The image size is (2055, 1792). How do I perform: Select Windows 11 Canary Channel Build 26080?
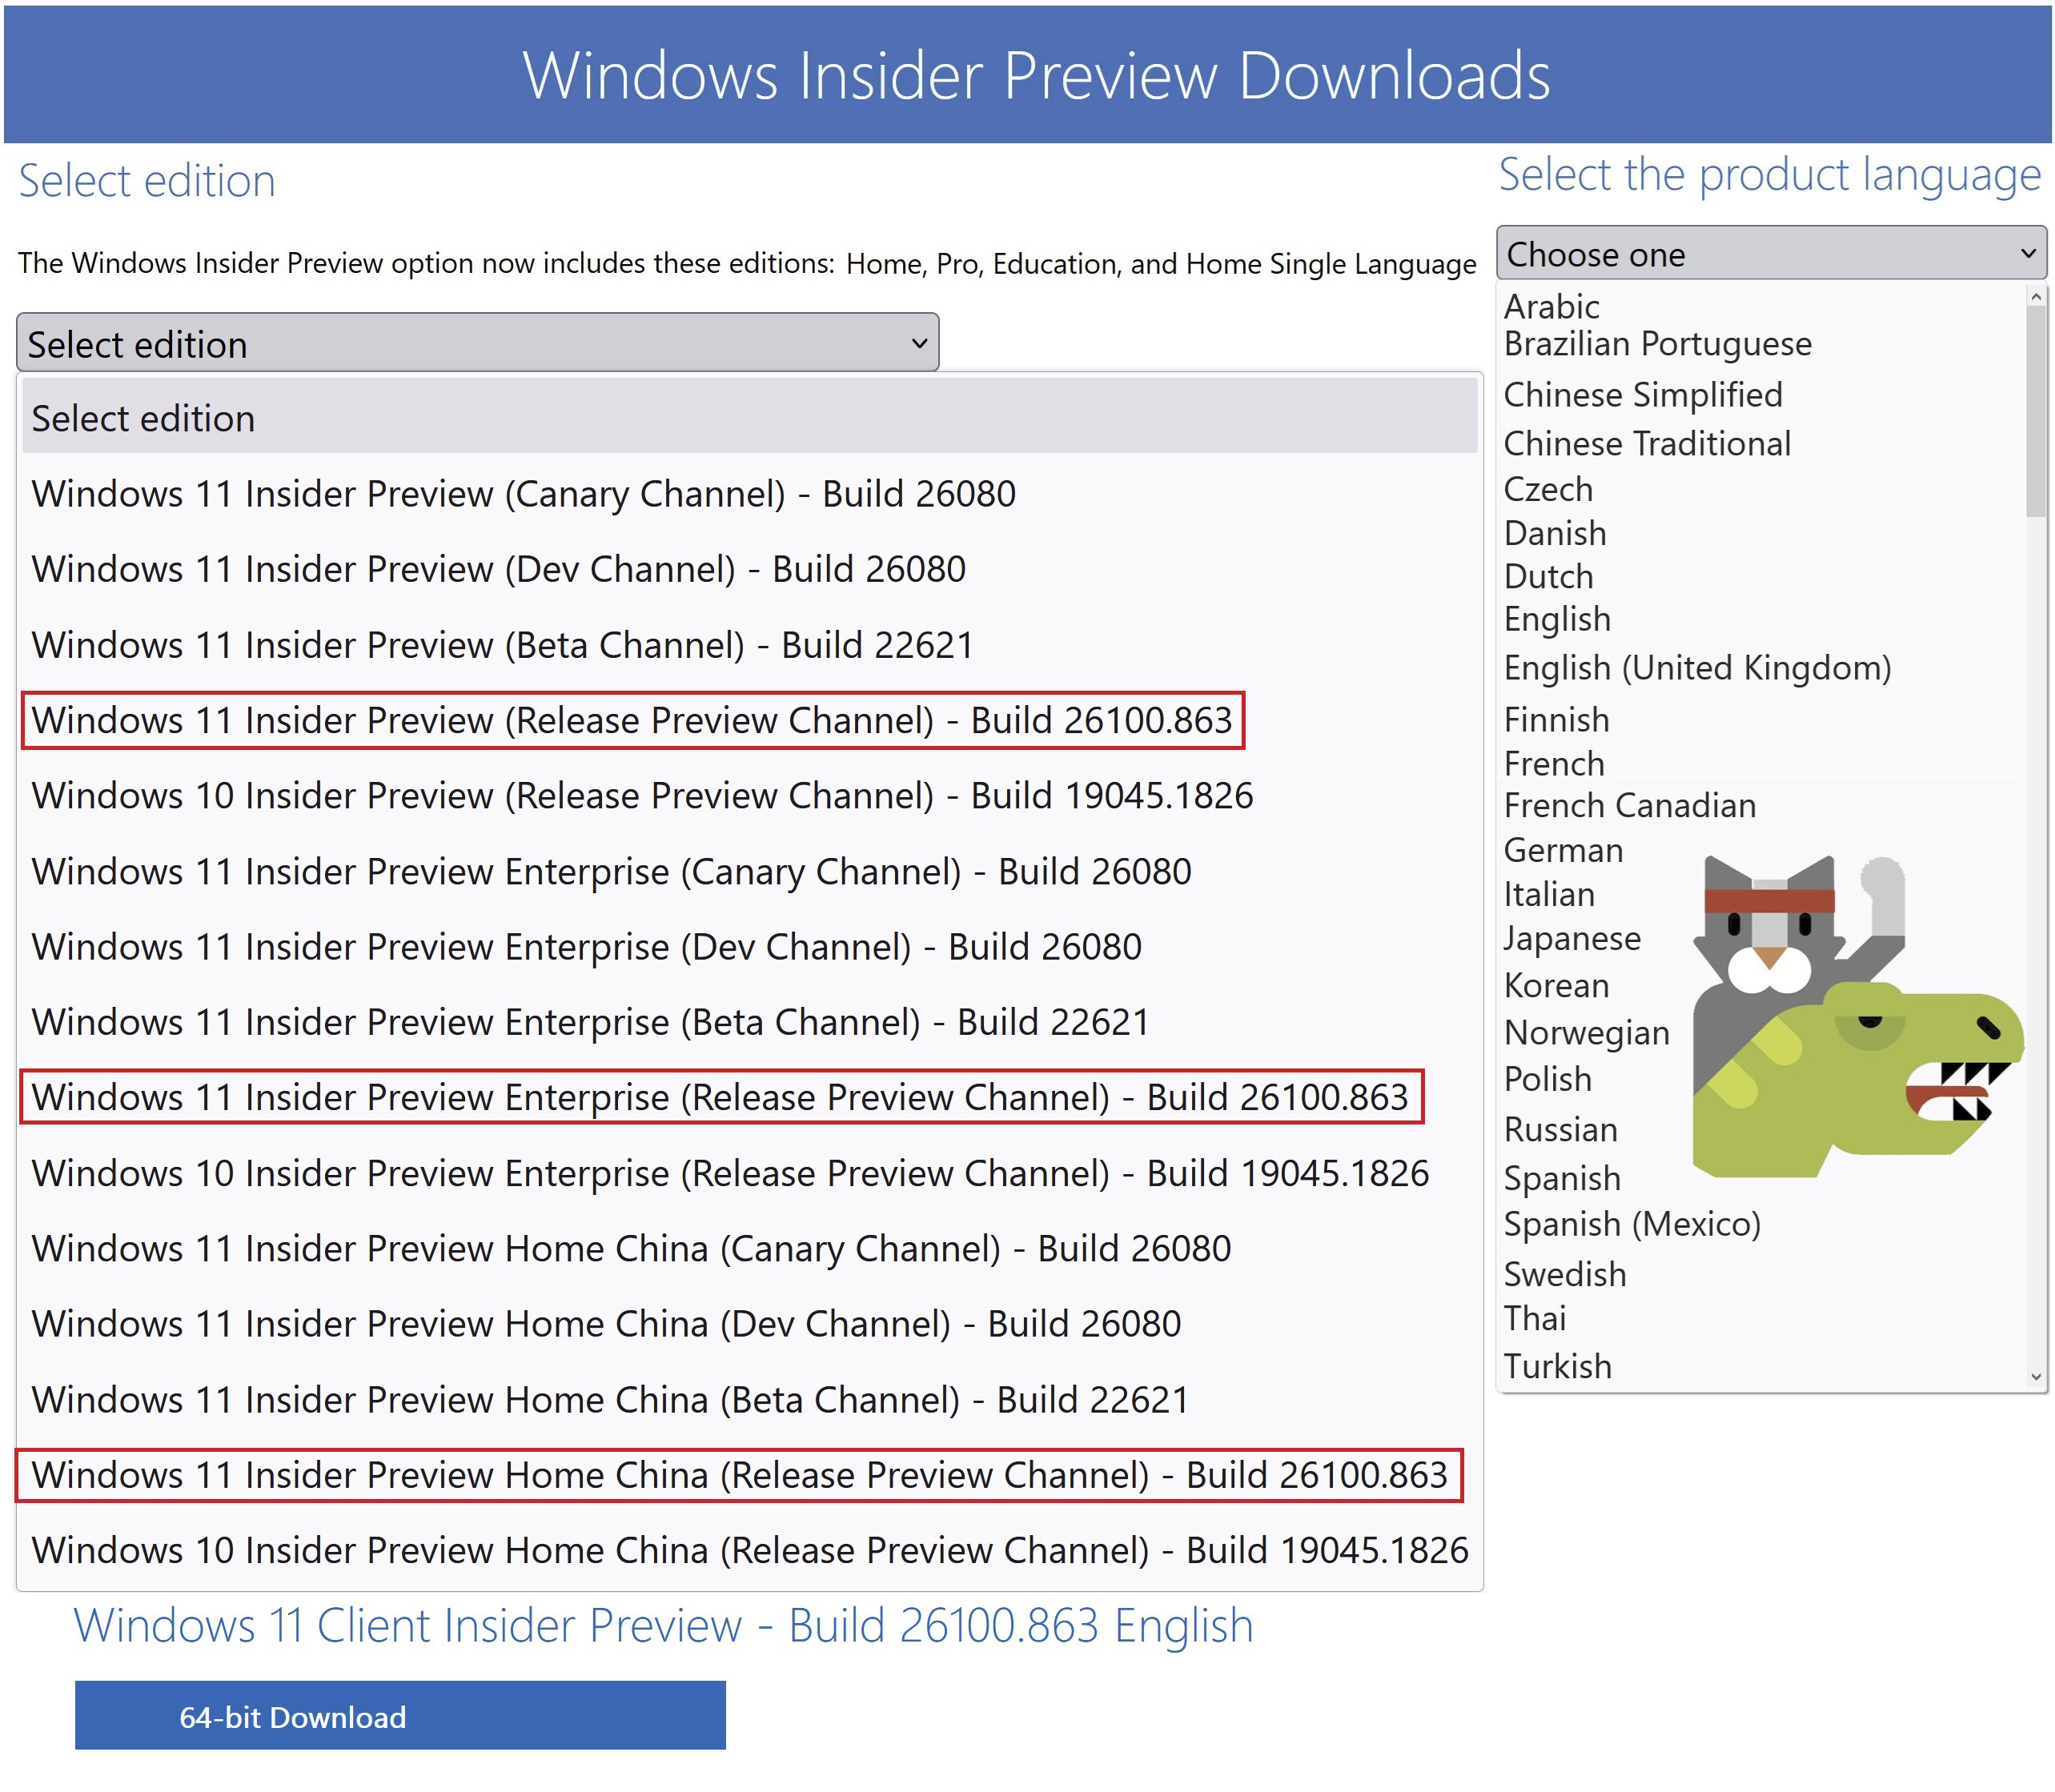(x=523, y=494)
